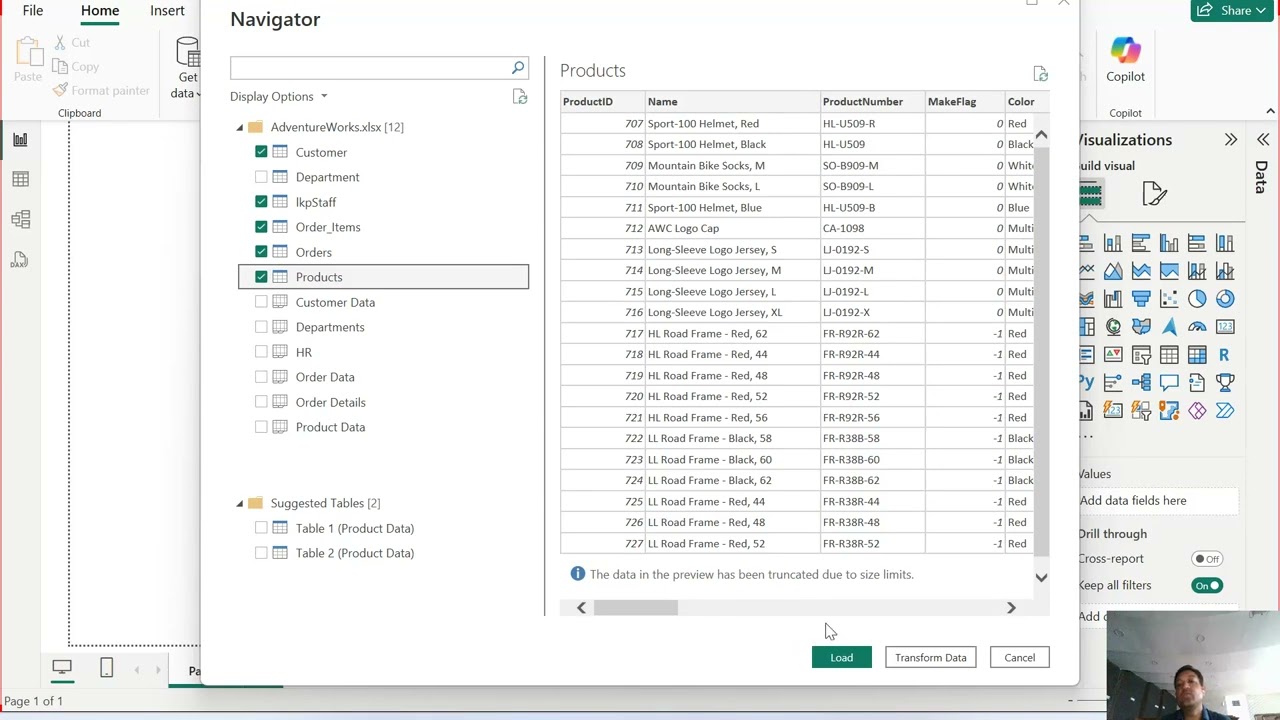
Task: Open Copilot from the ribbon
Action: (x=1125, y=59)
